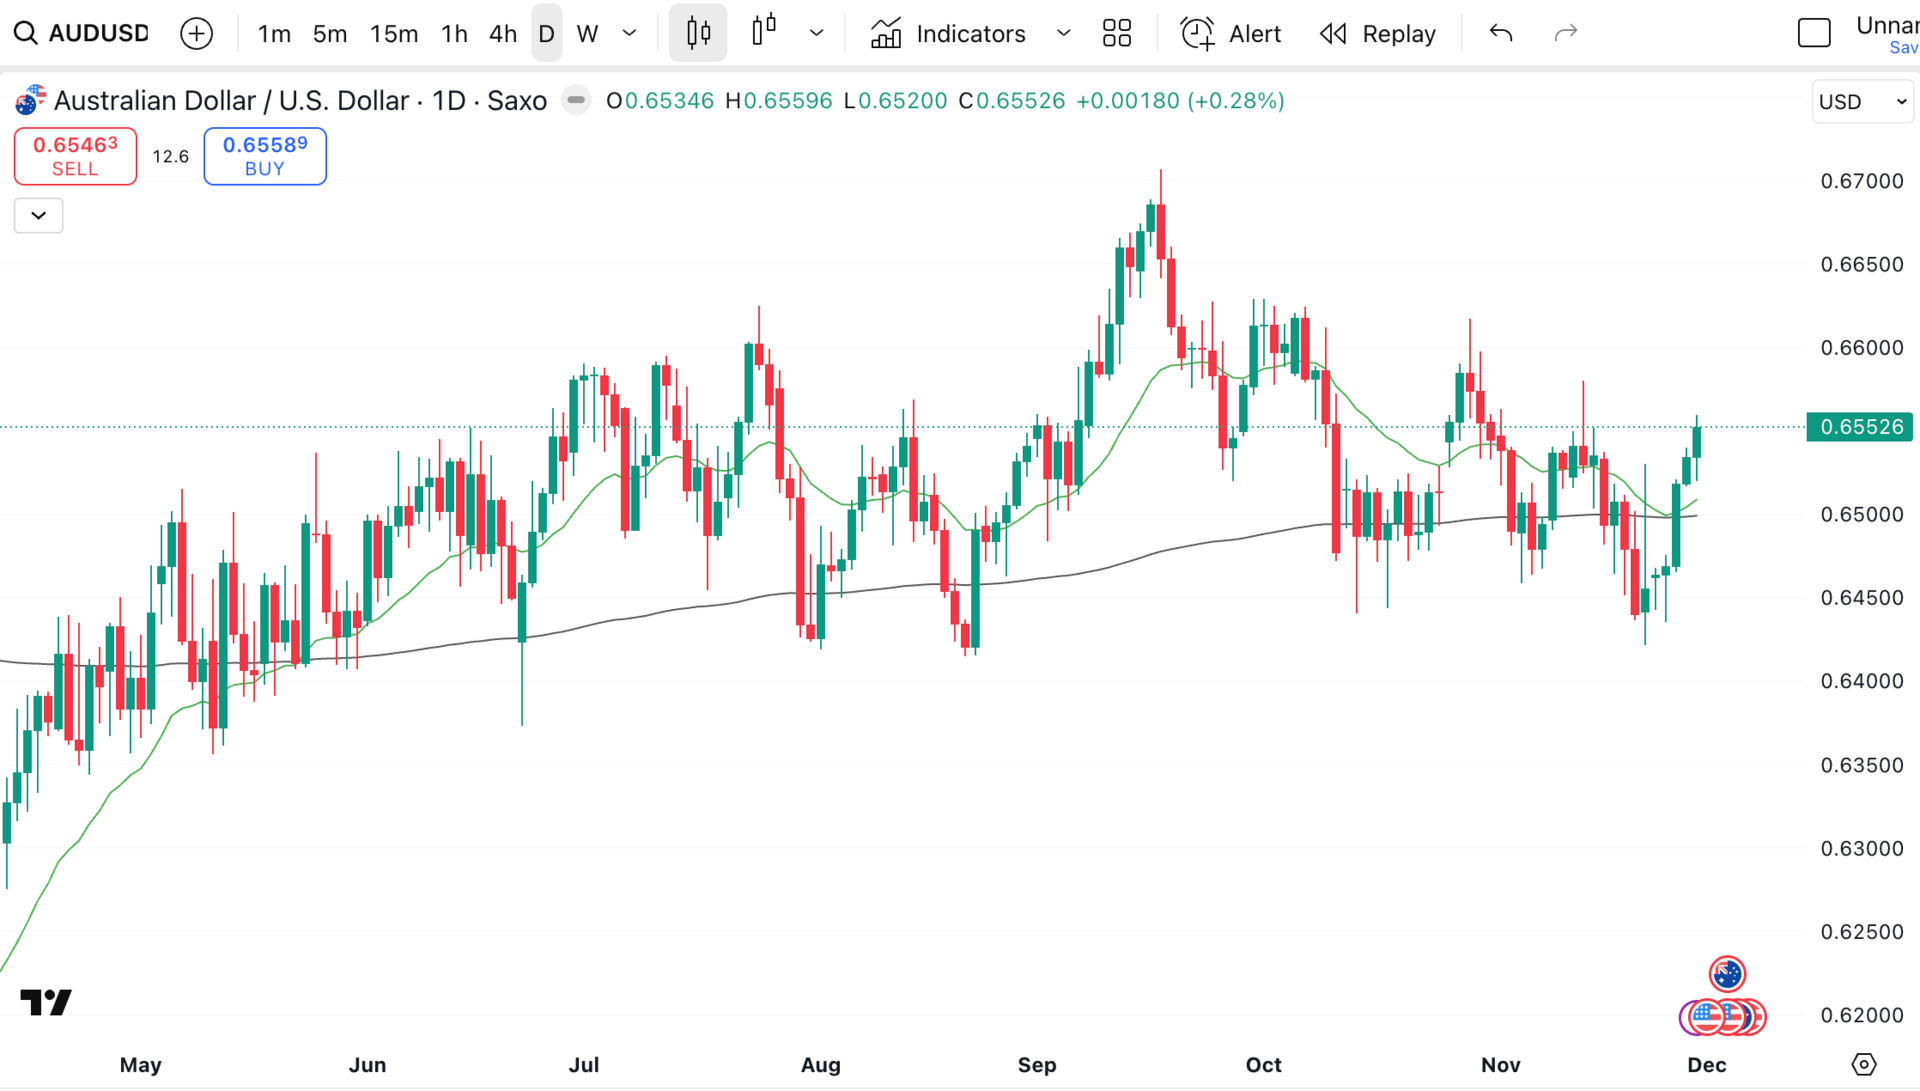
Task: Click the add symbol plus icon
Action: 196,33
